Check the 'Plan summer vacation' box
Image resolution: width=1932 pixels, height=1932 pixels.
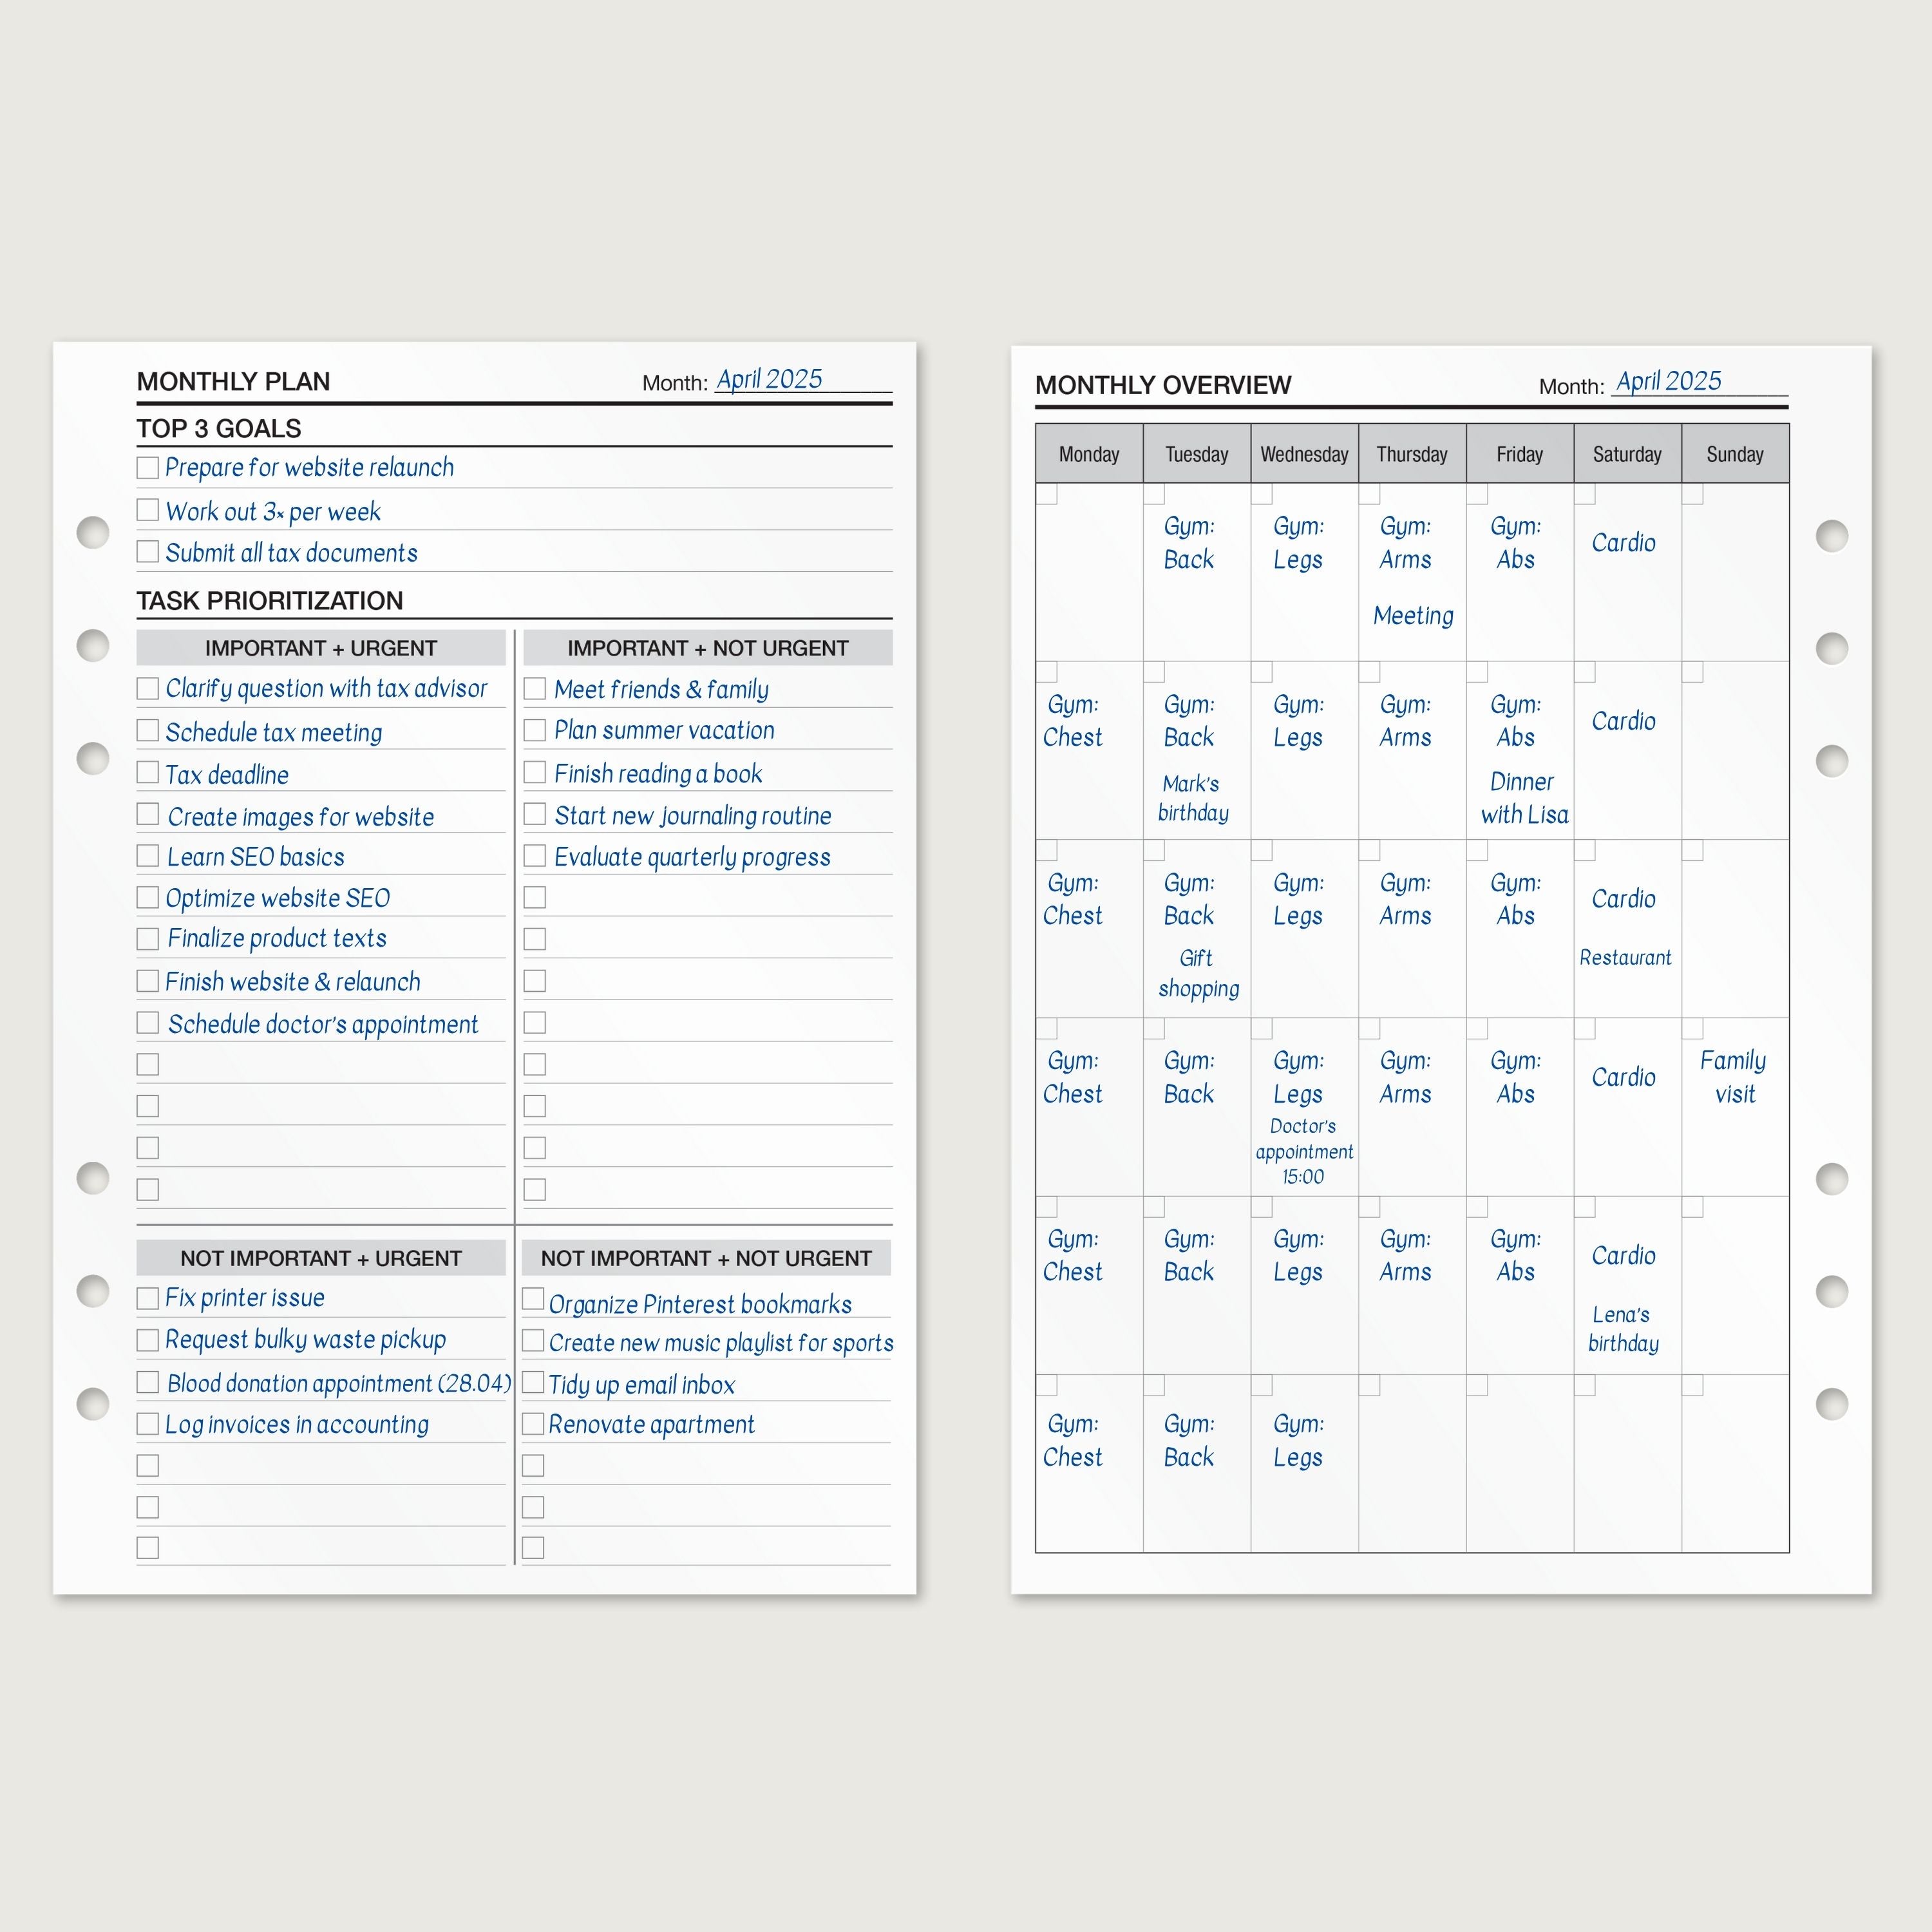[x=535, y=730]
